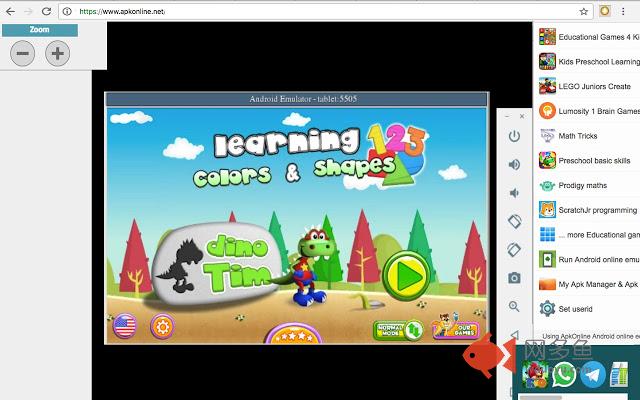
Task: Bookmark page with the star icon
Action: pyautogui.click(x=584, y=11)
